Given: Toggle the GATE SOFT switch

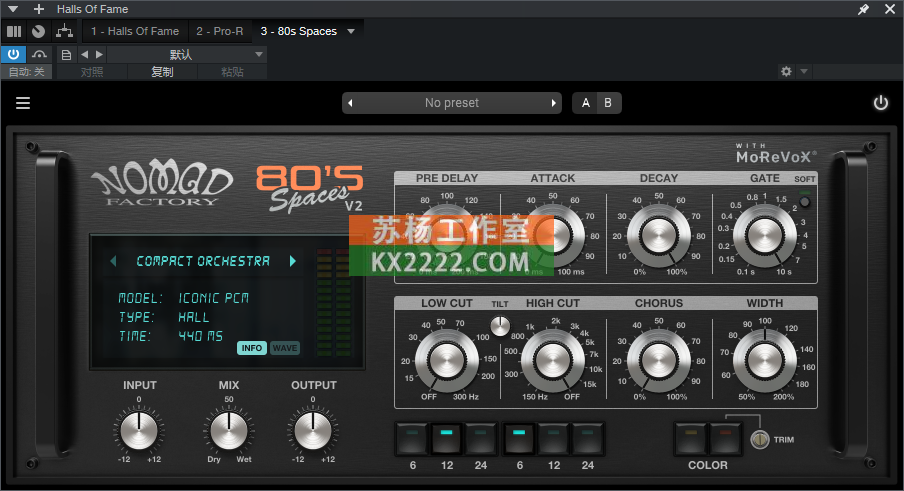Looking at the screenshot, I should (805, 202).
